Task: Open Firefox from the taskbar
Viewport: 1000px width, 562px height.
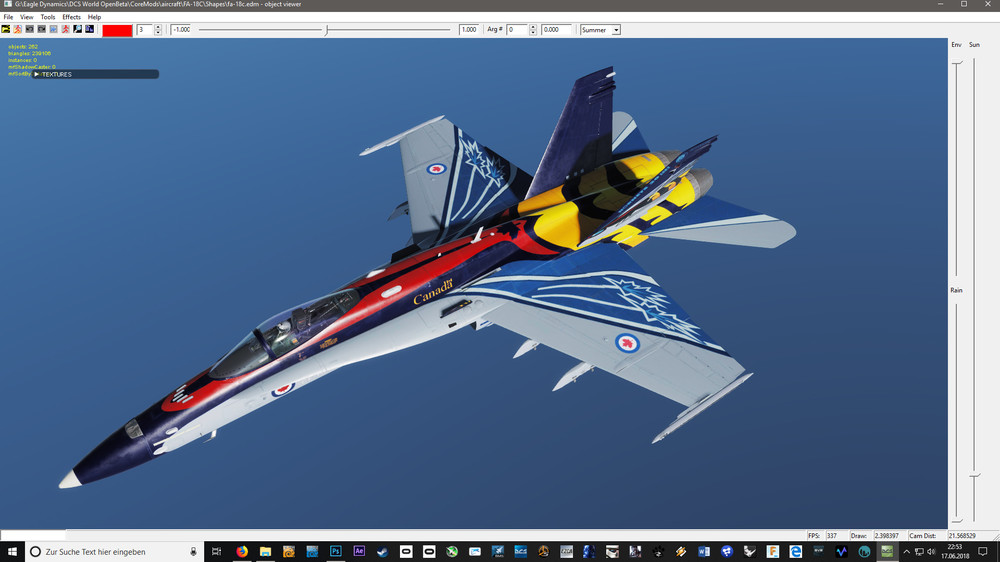Action: pos(242,551)
